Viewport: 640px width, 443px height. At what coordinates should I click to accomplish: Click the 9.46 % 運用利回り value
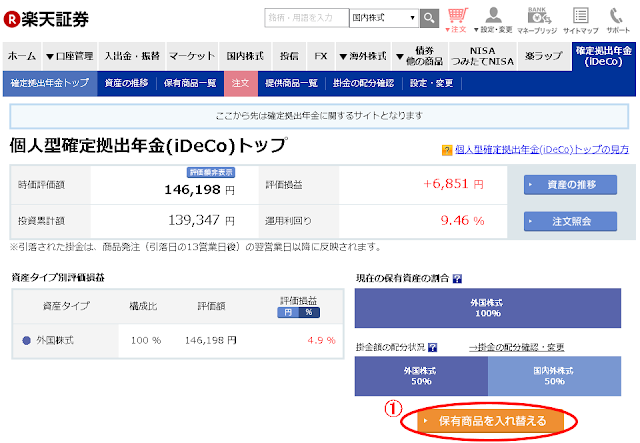coord(462,221)
